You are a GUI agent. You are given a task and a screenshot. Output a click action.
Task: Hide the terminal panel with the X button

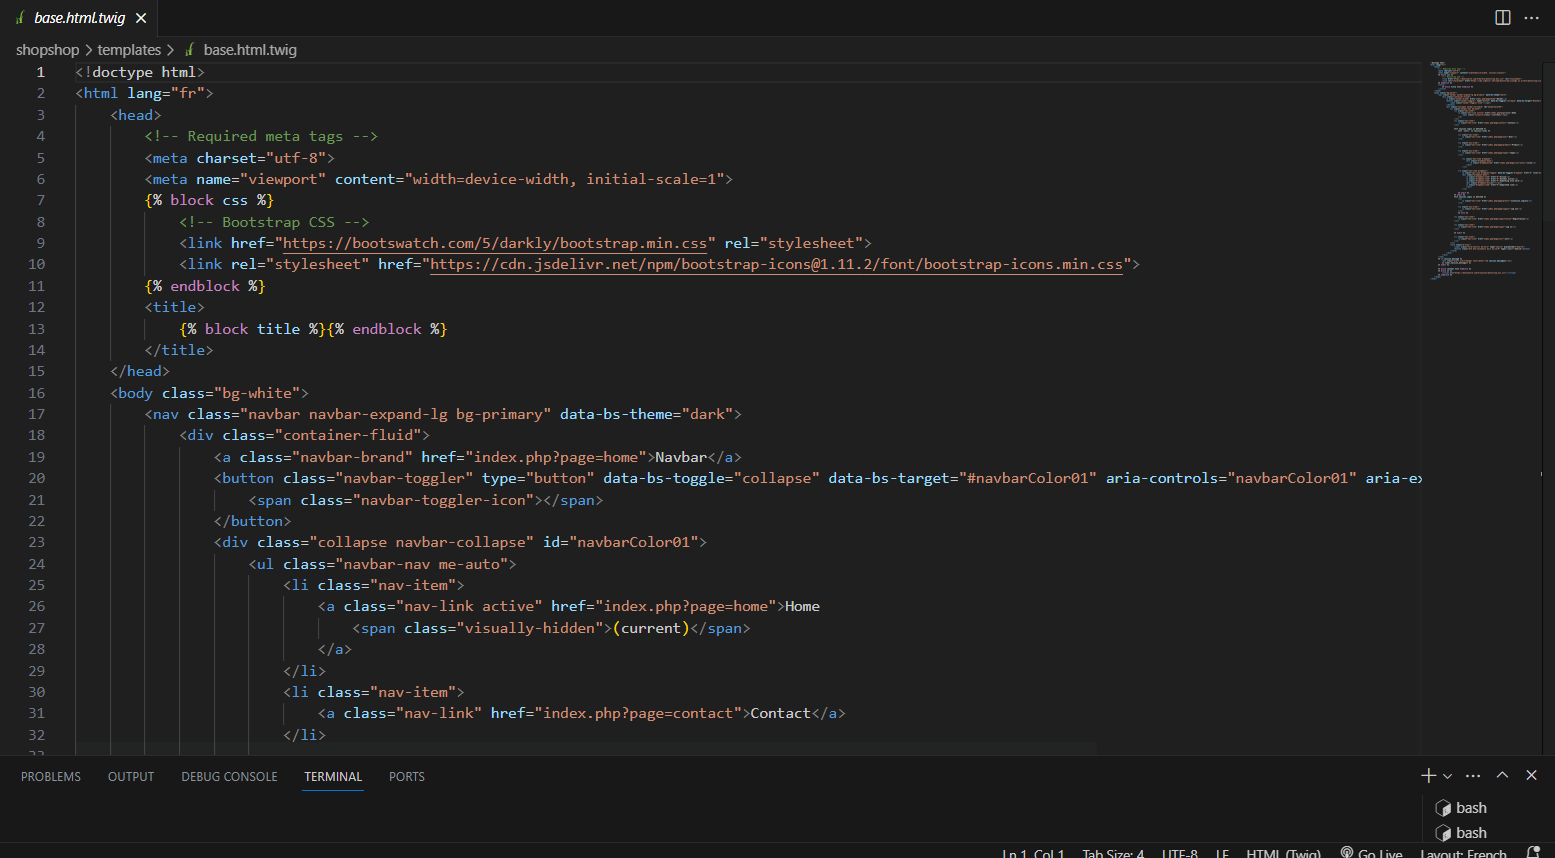point(1531,776)
